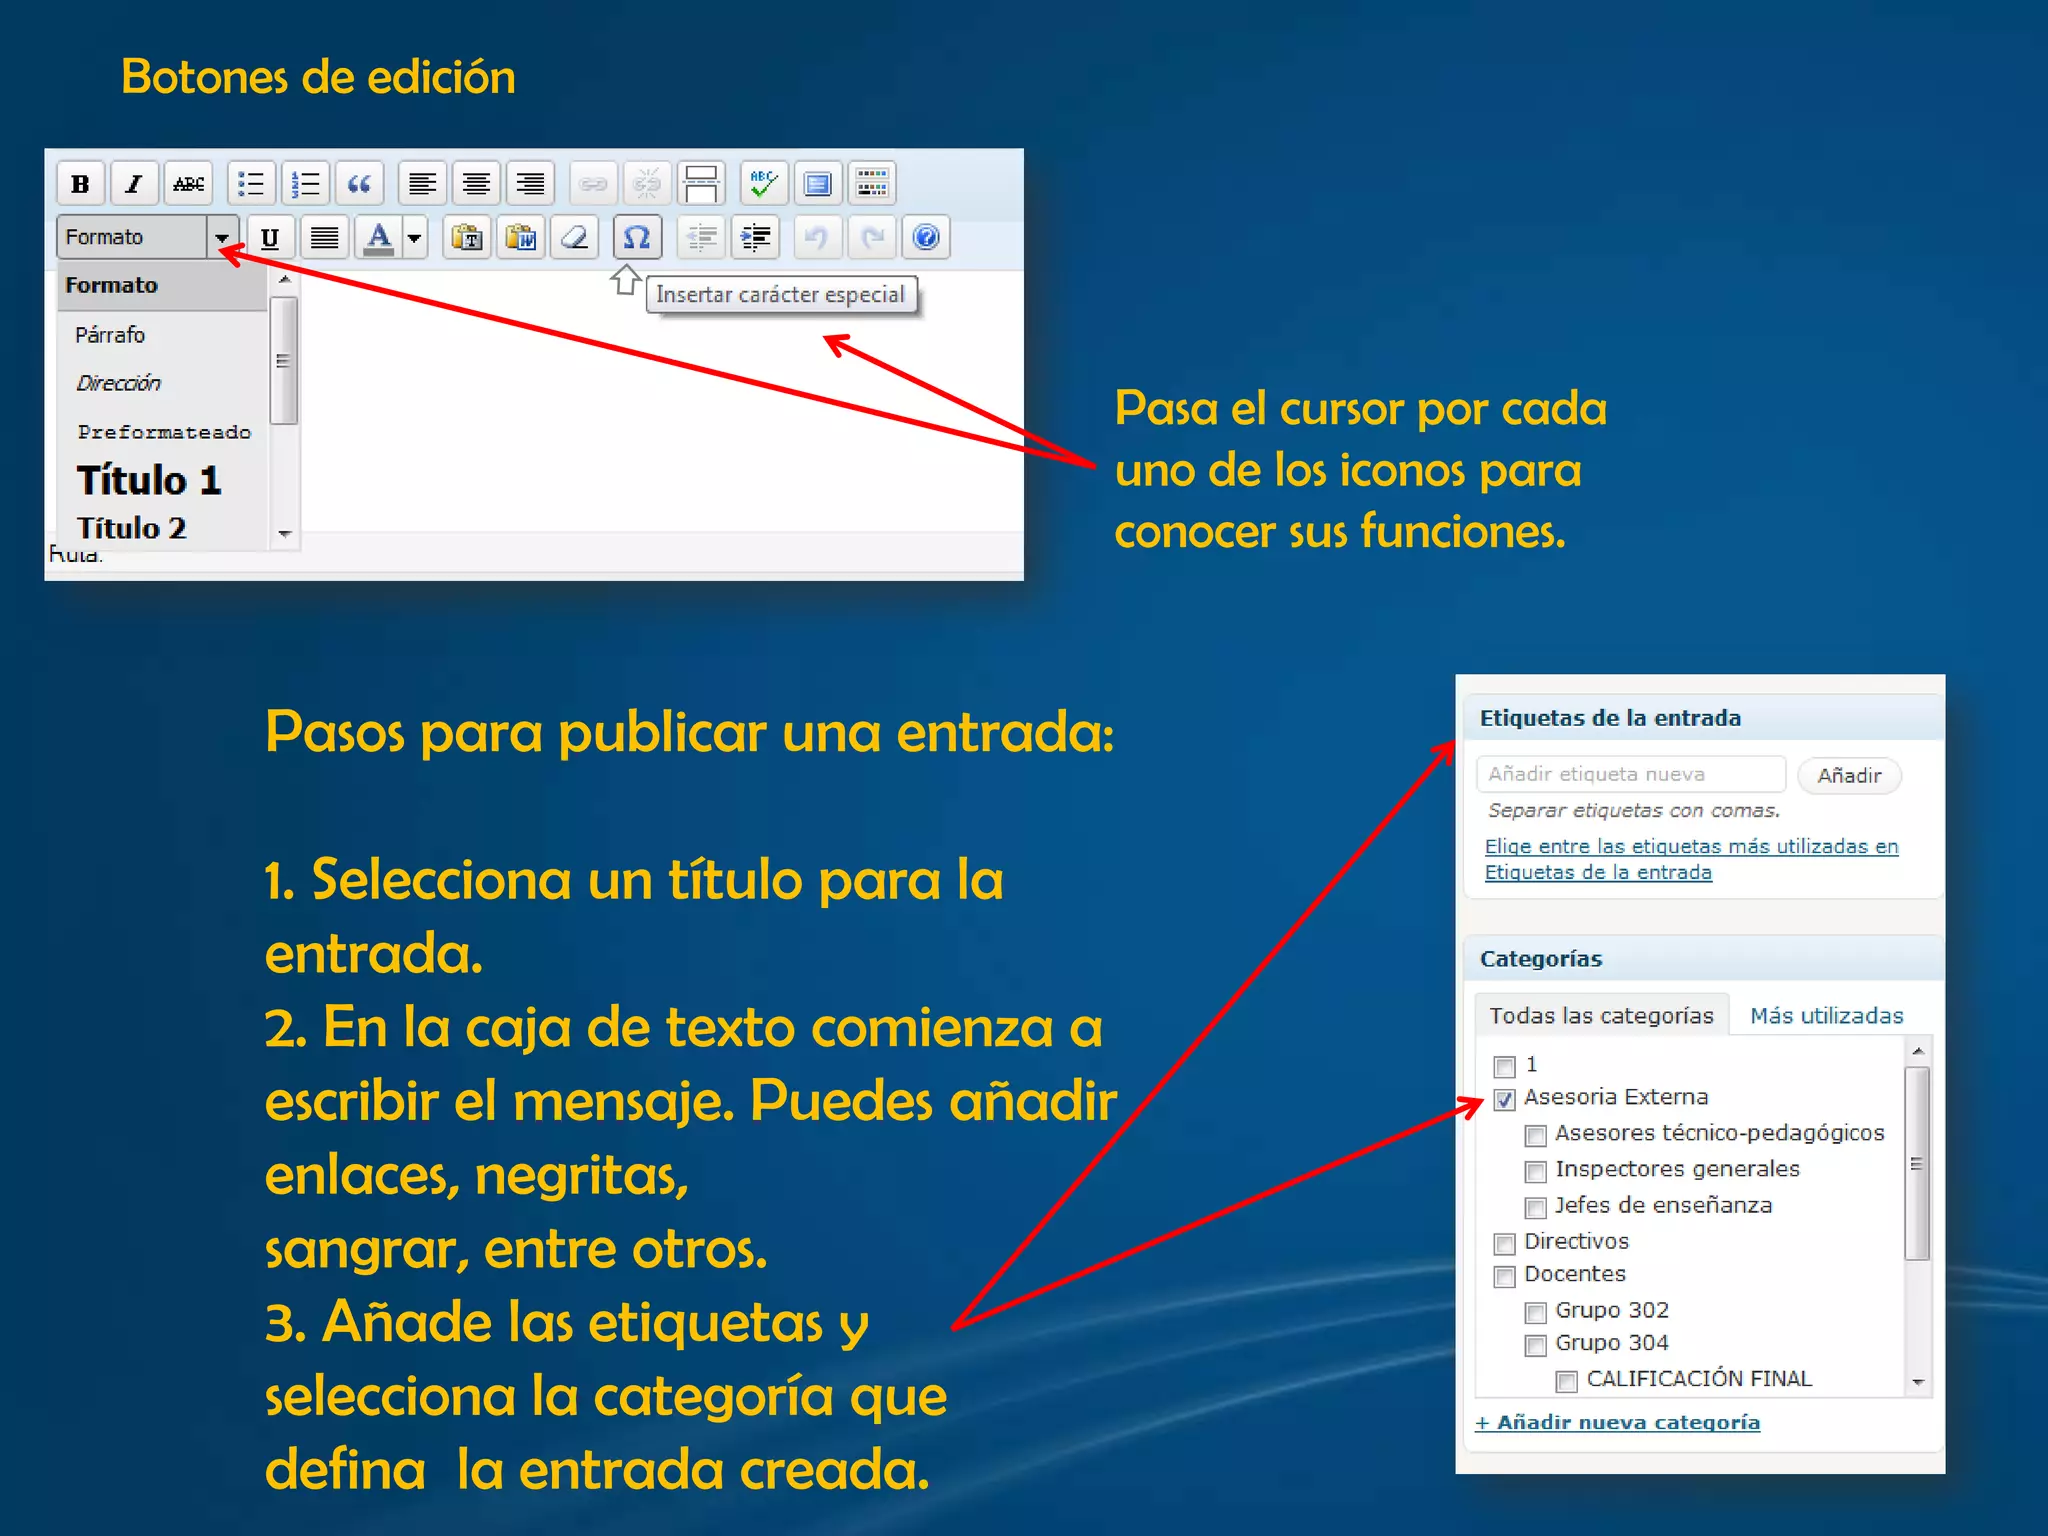Check Directivos category
This screenshot has height=1536, width=2048.
click(1504, 1243)
